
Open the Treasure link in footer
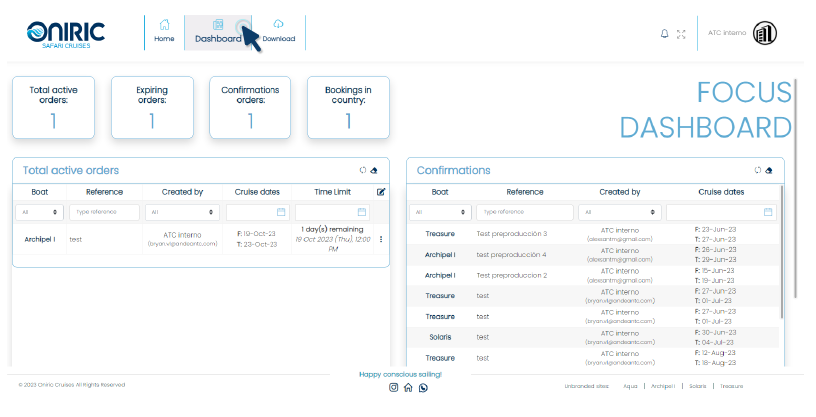pos(732,385)
